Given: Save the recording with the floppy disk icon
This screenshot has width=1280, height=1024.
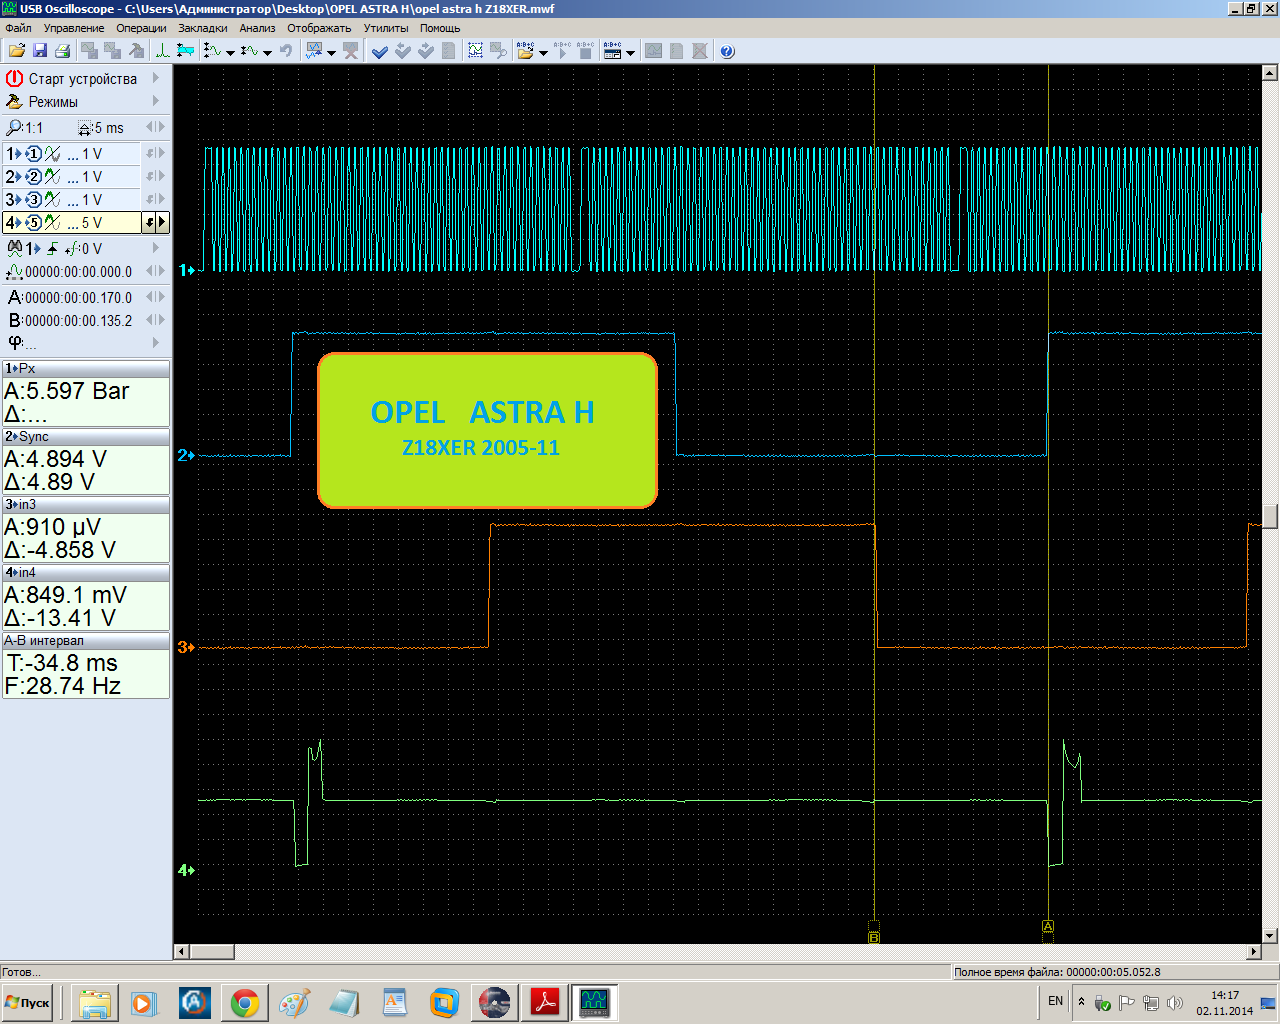Looking at the screenshot, I should tap(40, 51).
